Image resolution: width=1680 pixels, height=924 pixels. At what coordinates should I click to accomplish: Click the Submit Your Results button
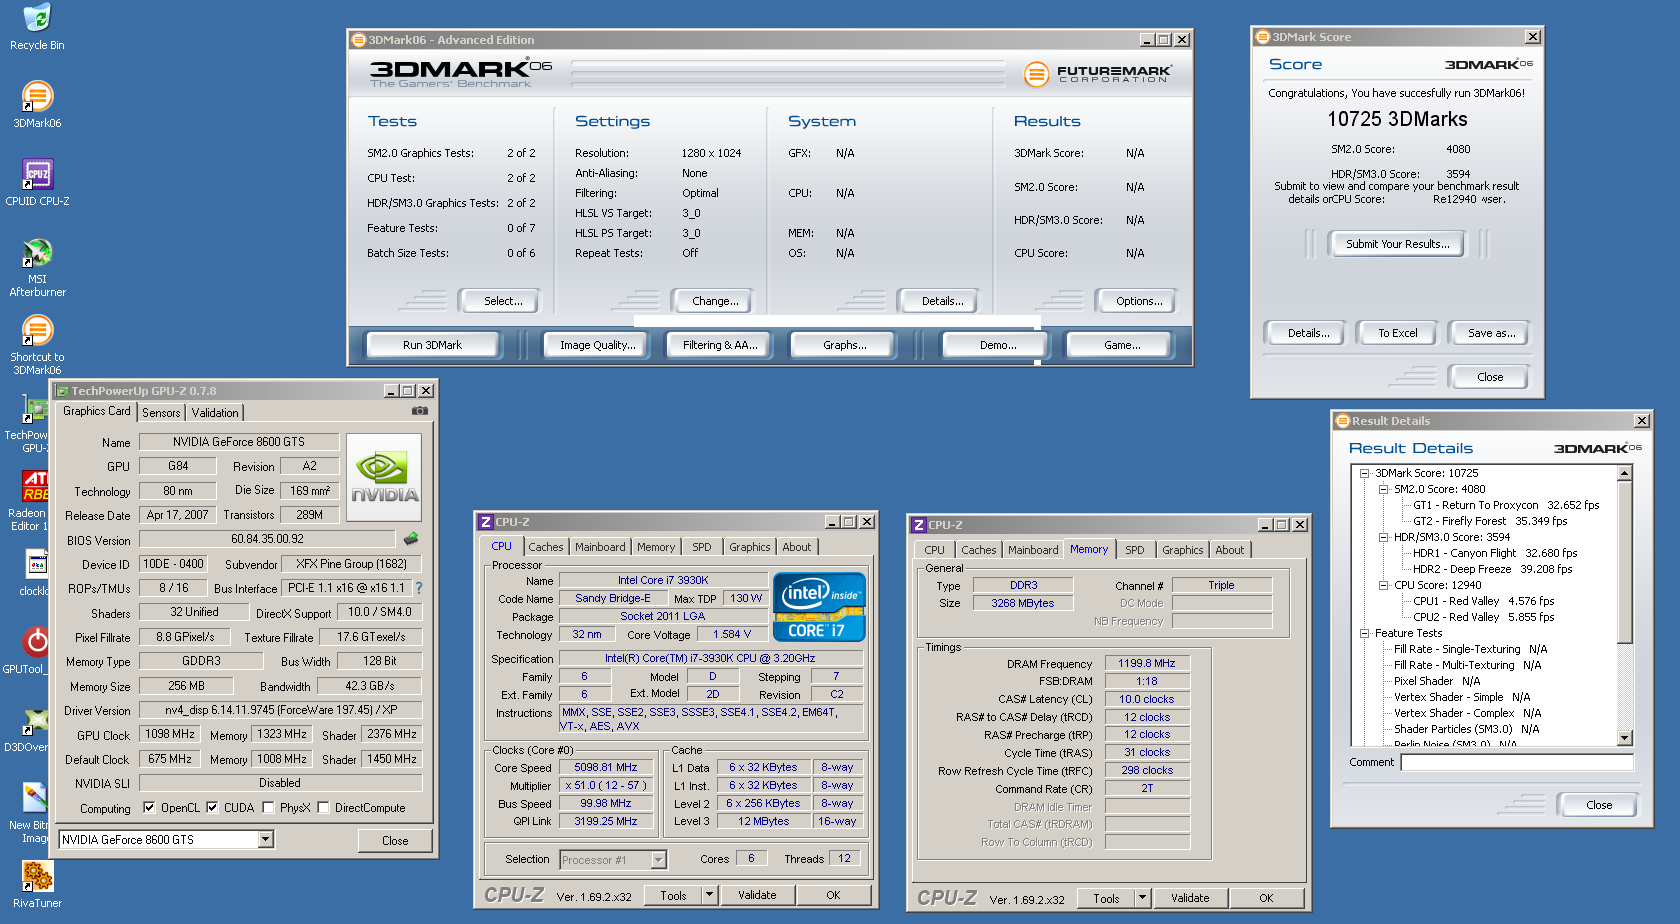pos(1397,244)
